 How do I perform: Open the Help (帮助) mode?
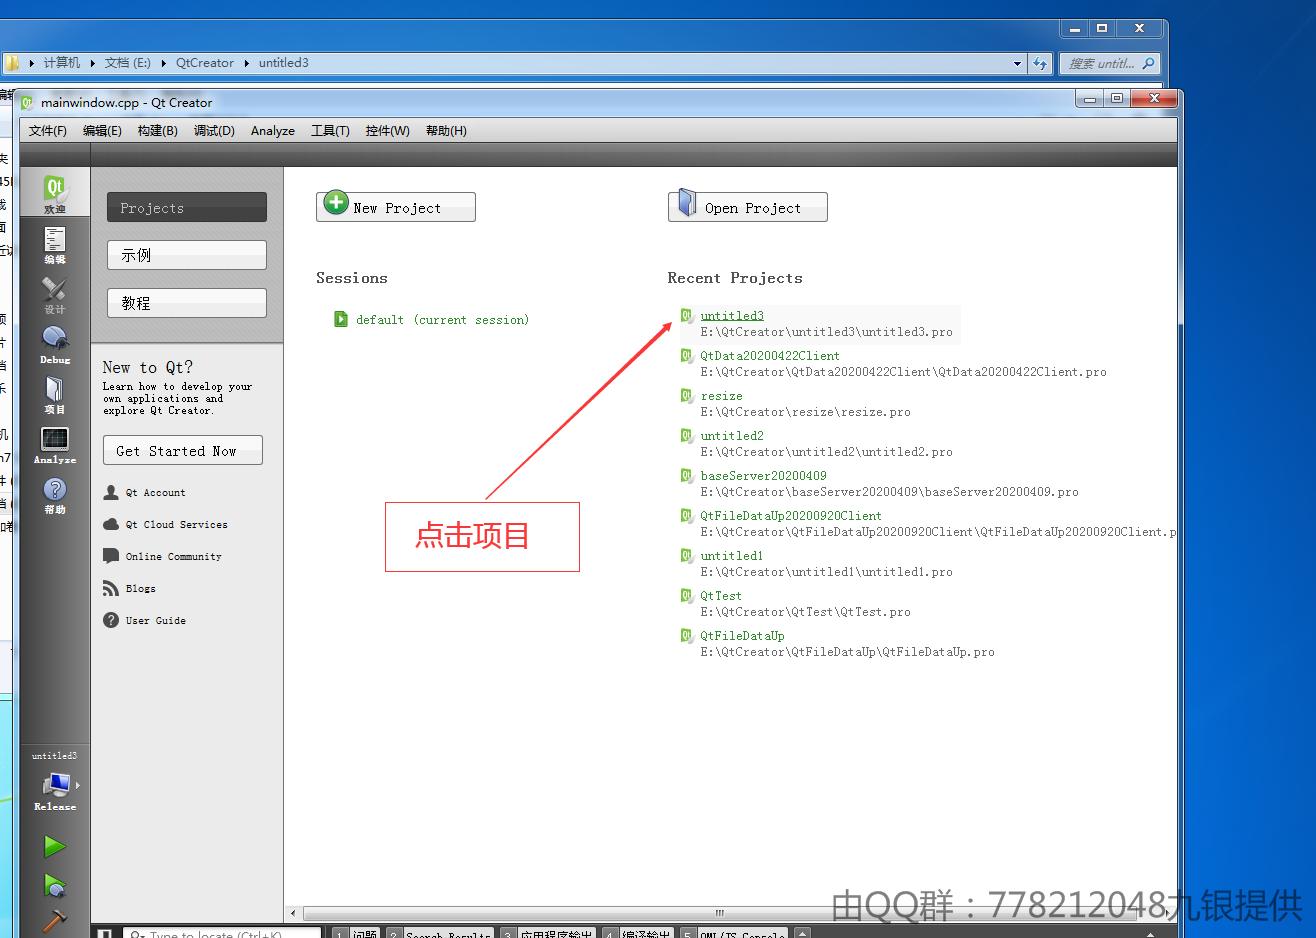click(55, 495)
